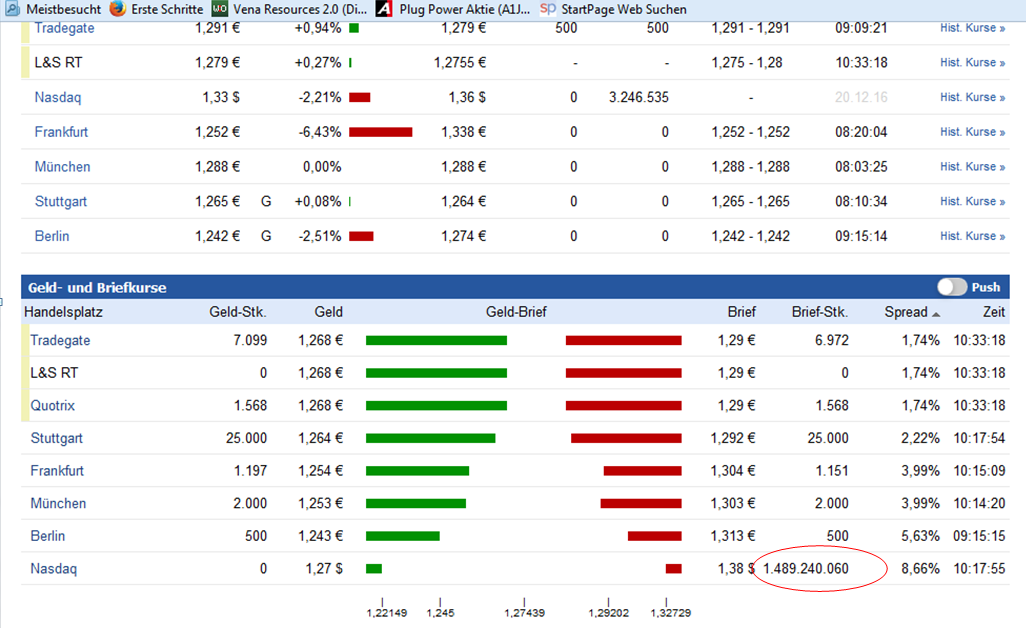Open the Stuttgart link in upper table

60,201
